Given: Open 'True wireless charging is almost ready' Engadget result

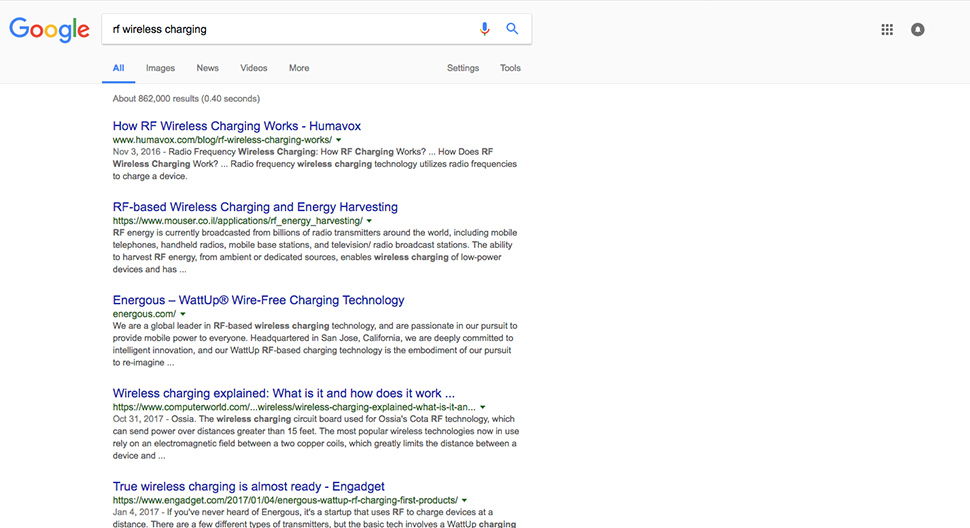Looking at the screenshot, I should coord(248,487).
